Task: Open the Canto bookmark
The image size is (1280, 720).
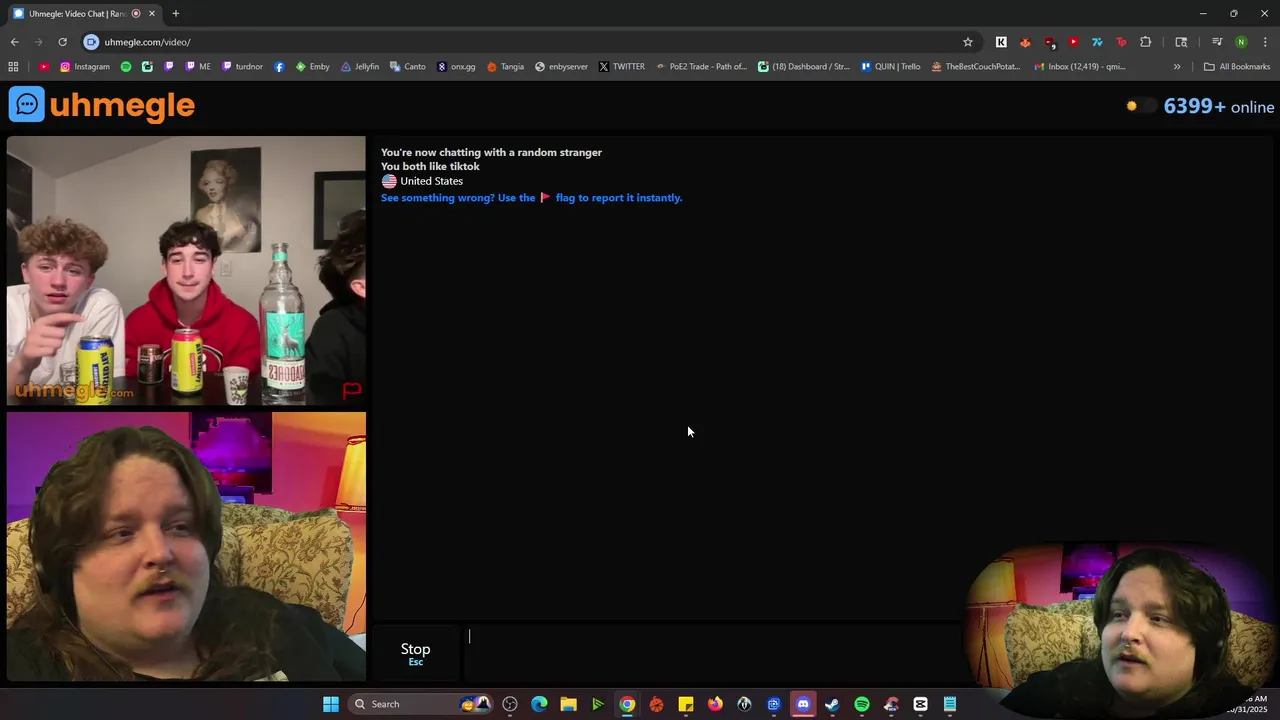Action: [x=408, y=67]
